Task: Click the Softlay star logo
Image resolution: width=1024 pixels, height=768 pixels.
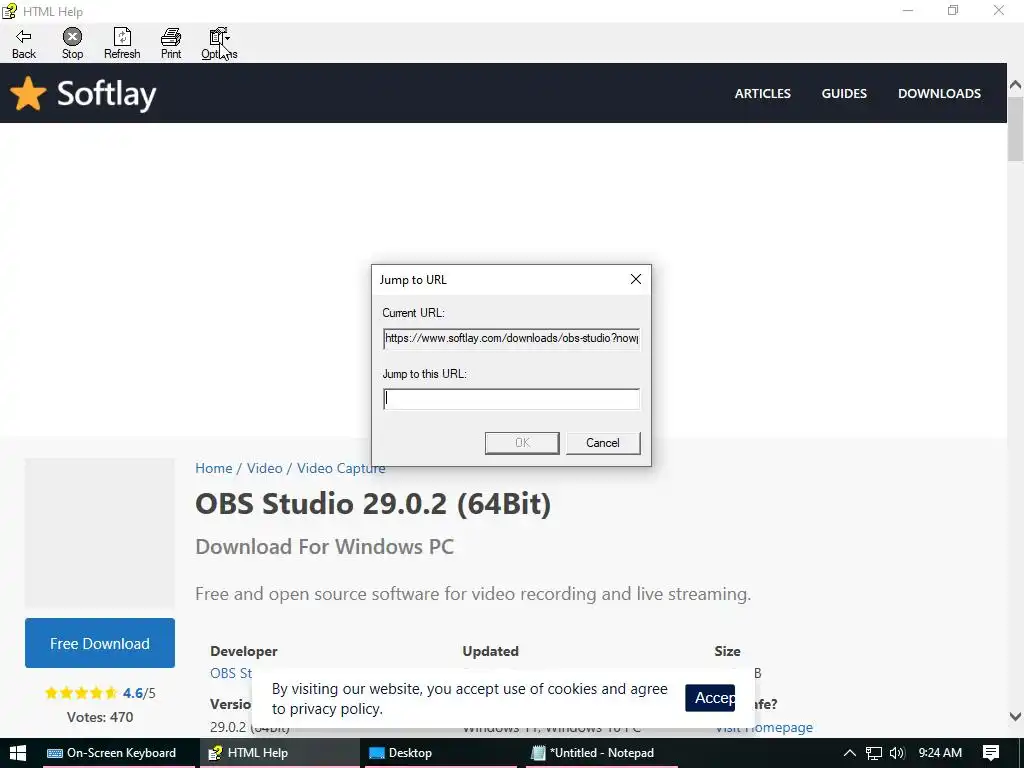Action: [x=28, y=93]
